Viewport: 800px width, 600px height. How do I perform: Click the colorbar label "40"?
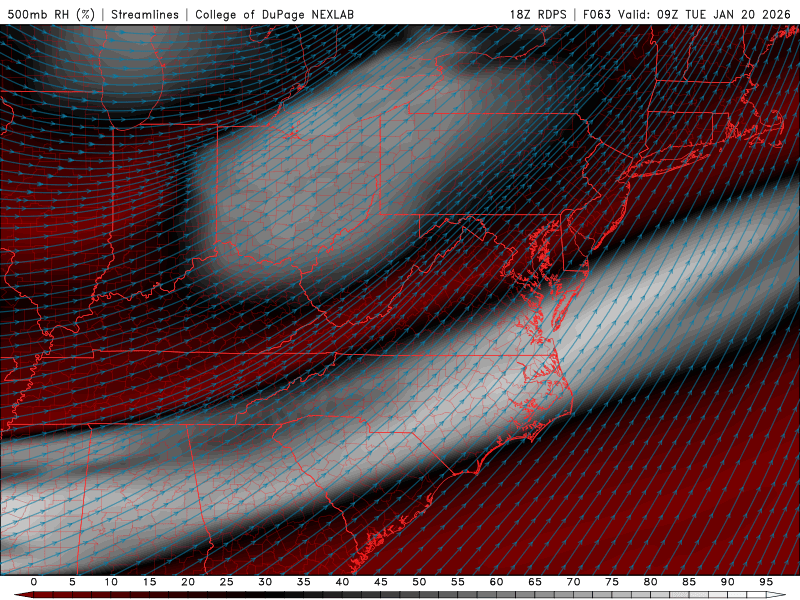coord(342,582)
